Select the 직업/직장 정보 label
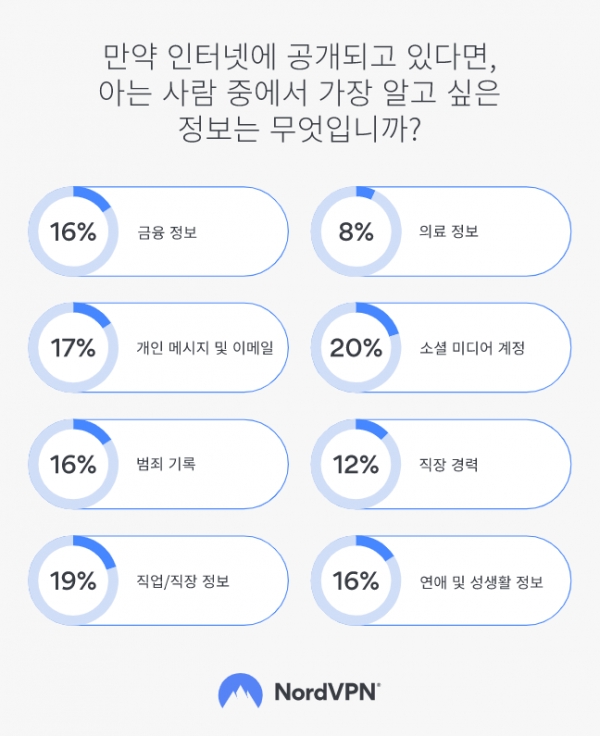Viewport: 600px width, 736px height. pos(183,581)
